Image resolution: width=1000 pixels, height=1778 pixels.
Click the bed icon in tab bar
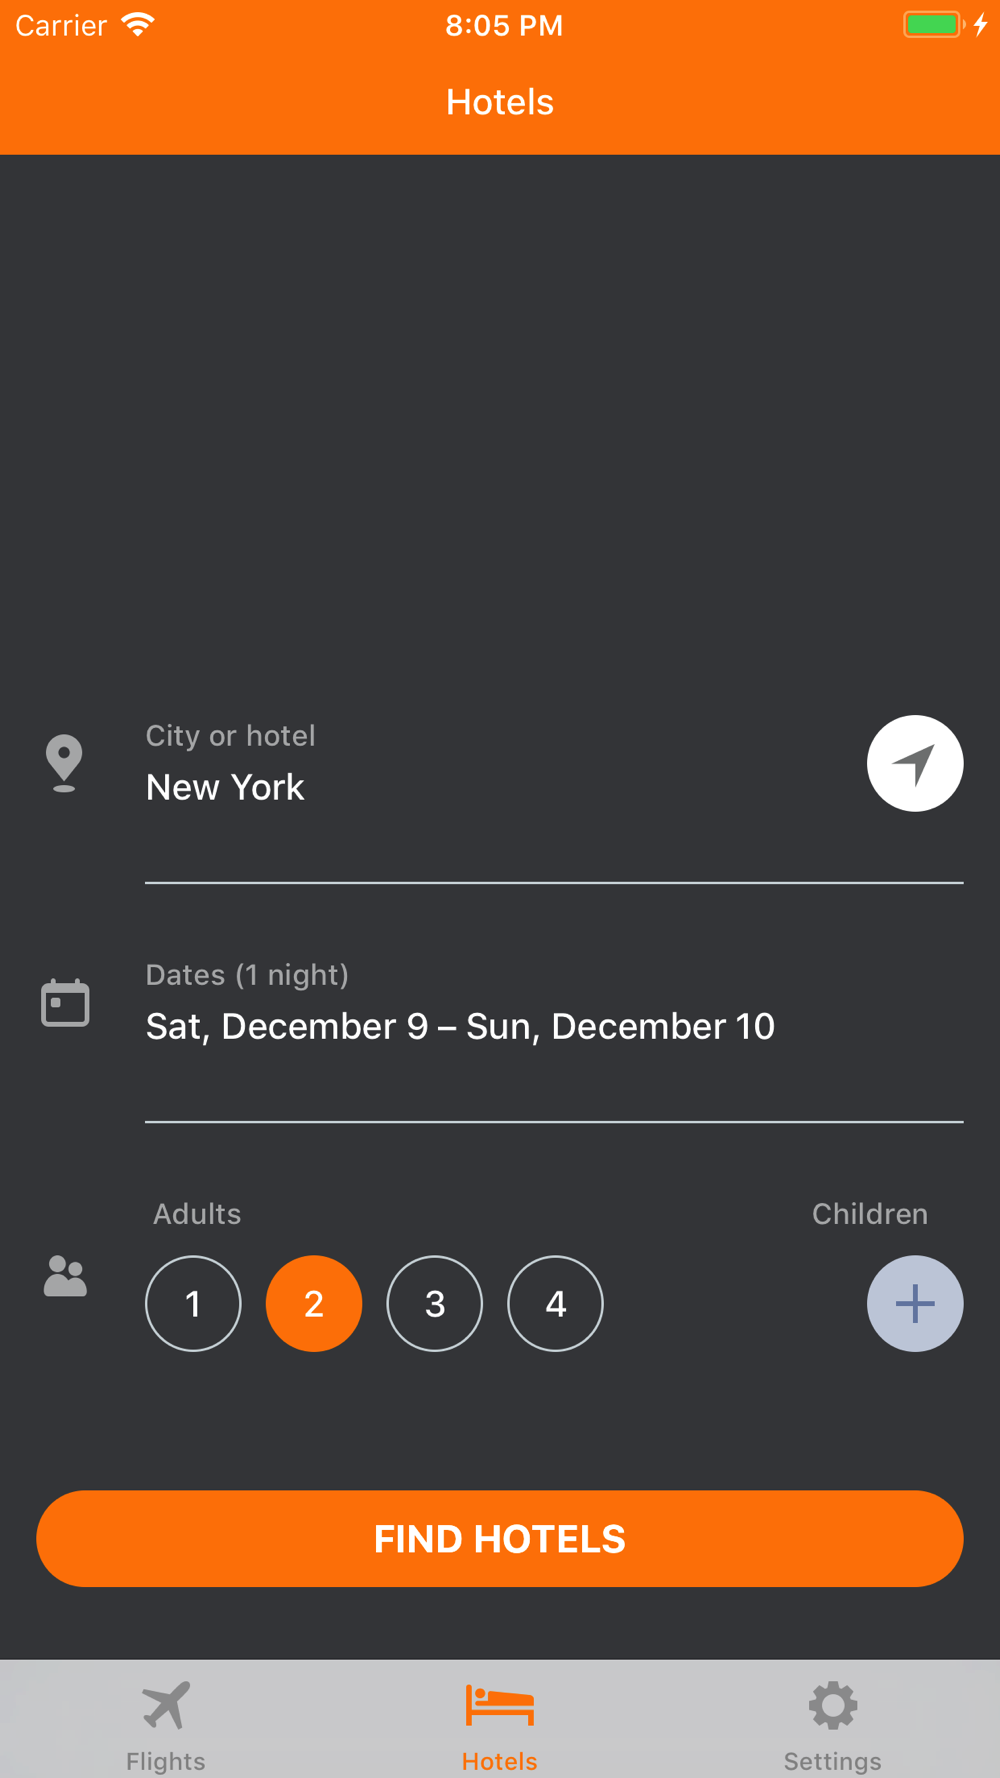pyautogui.click(x=500, y=1705)
